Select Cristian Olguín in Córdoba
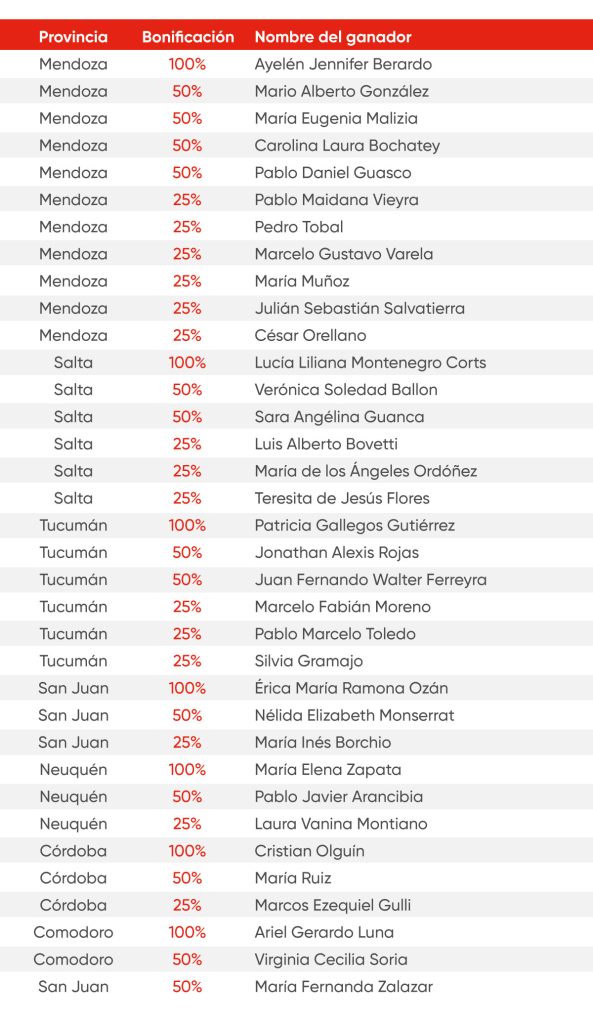 coord(310,851)
